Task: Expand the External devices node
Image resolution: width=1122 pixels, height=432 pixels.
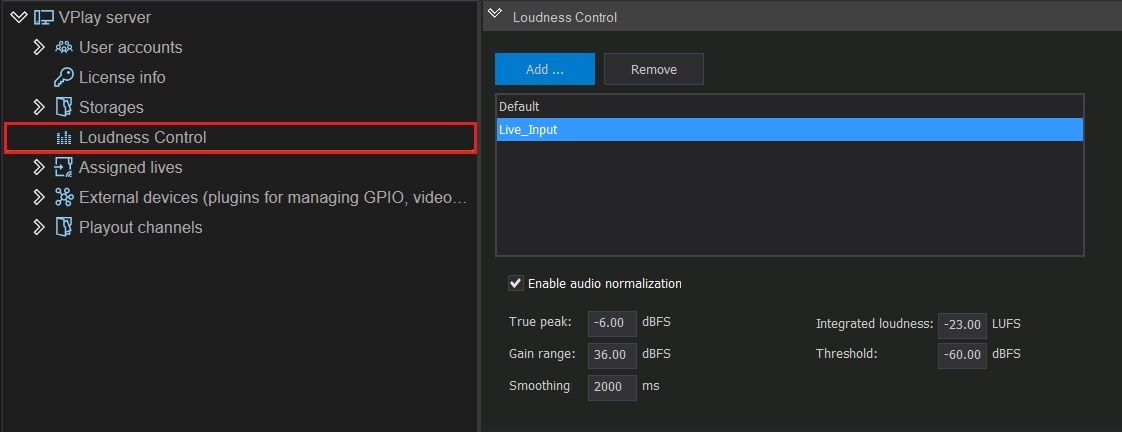Action: 39,197
